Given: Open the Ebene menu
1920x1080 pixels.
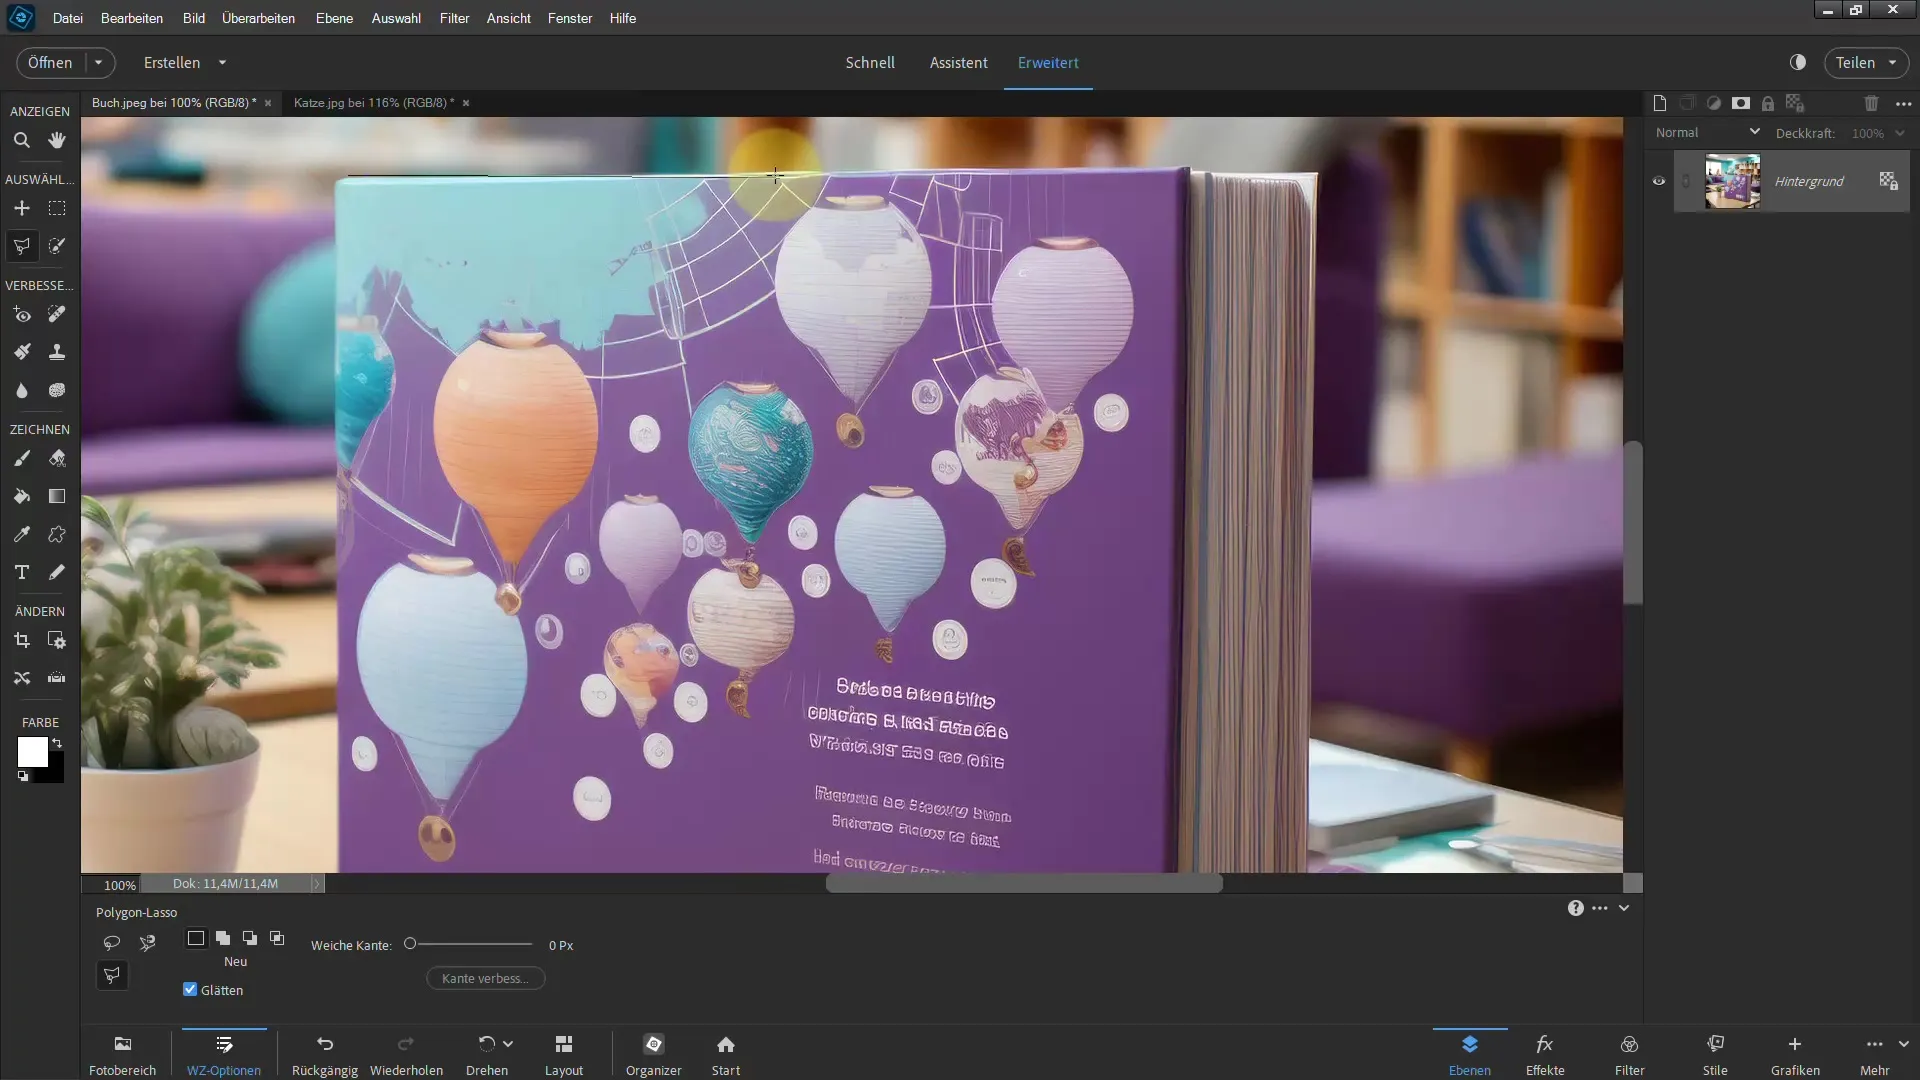Looking at the screenshot, I should (x=334, y=18).
